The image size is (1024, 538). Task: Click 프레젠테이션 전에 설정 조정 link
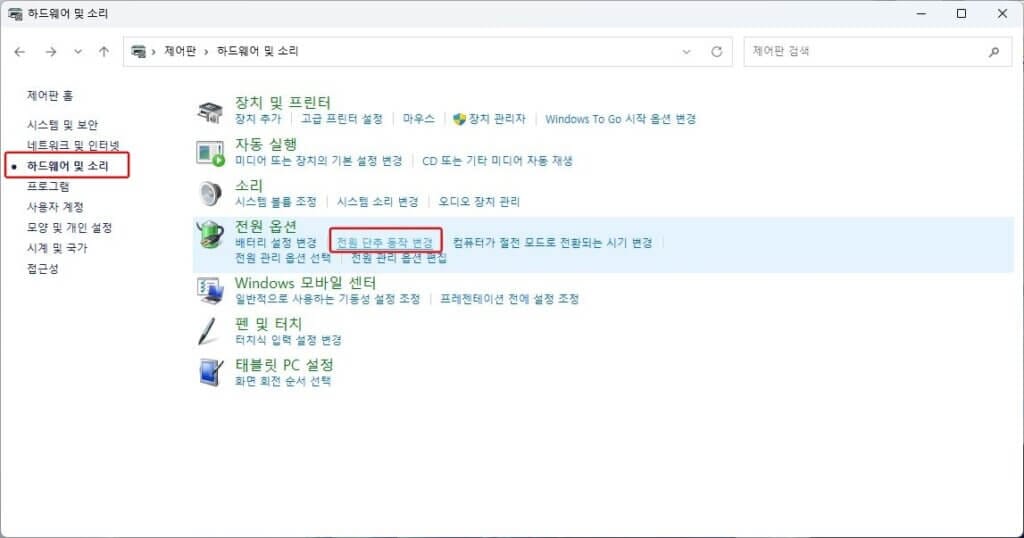(x=509, y=299)
